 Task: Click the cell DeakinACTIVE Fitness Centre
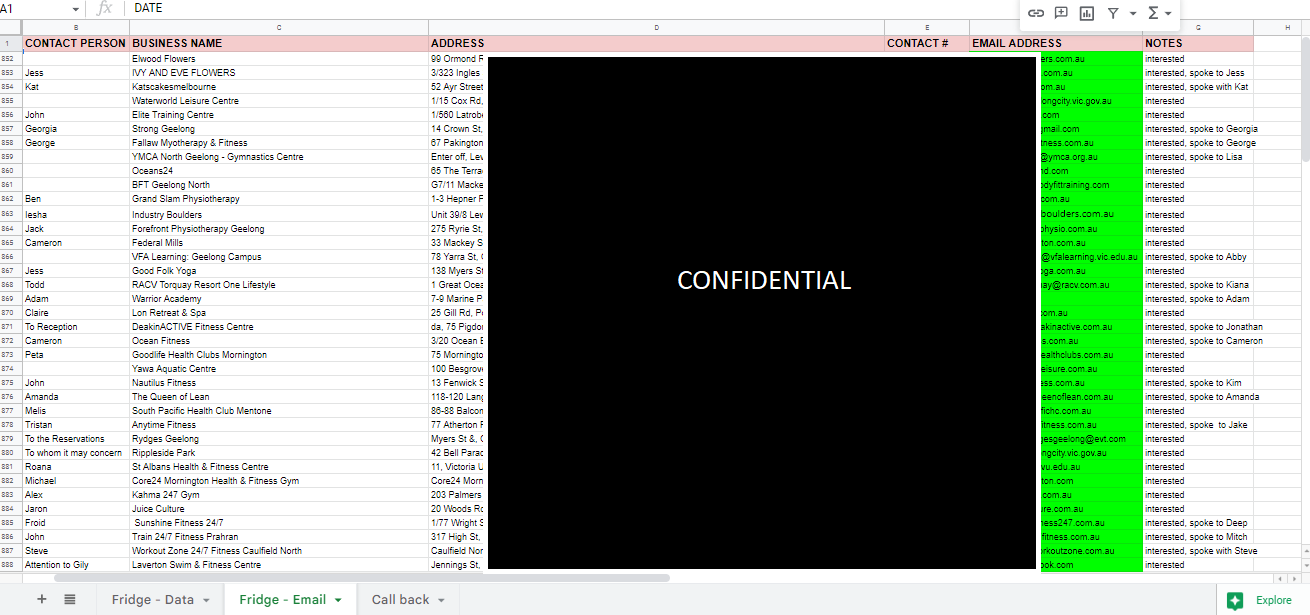point(279,327)
